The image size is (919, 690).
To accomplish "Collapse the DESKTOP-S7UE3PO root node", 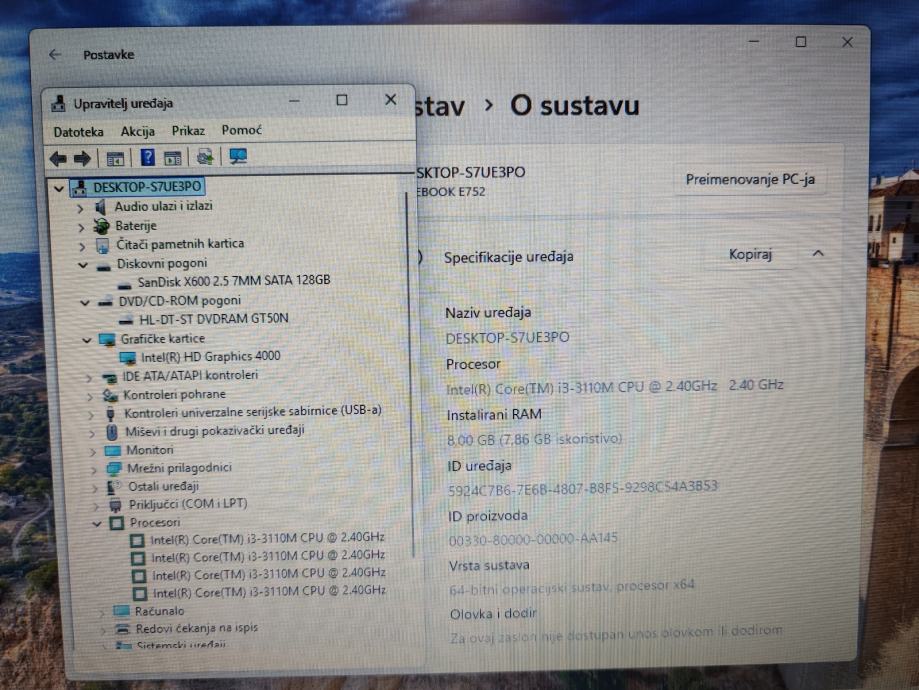I will click(59, 189).
